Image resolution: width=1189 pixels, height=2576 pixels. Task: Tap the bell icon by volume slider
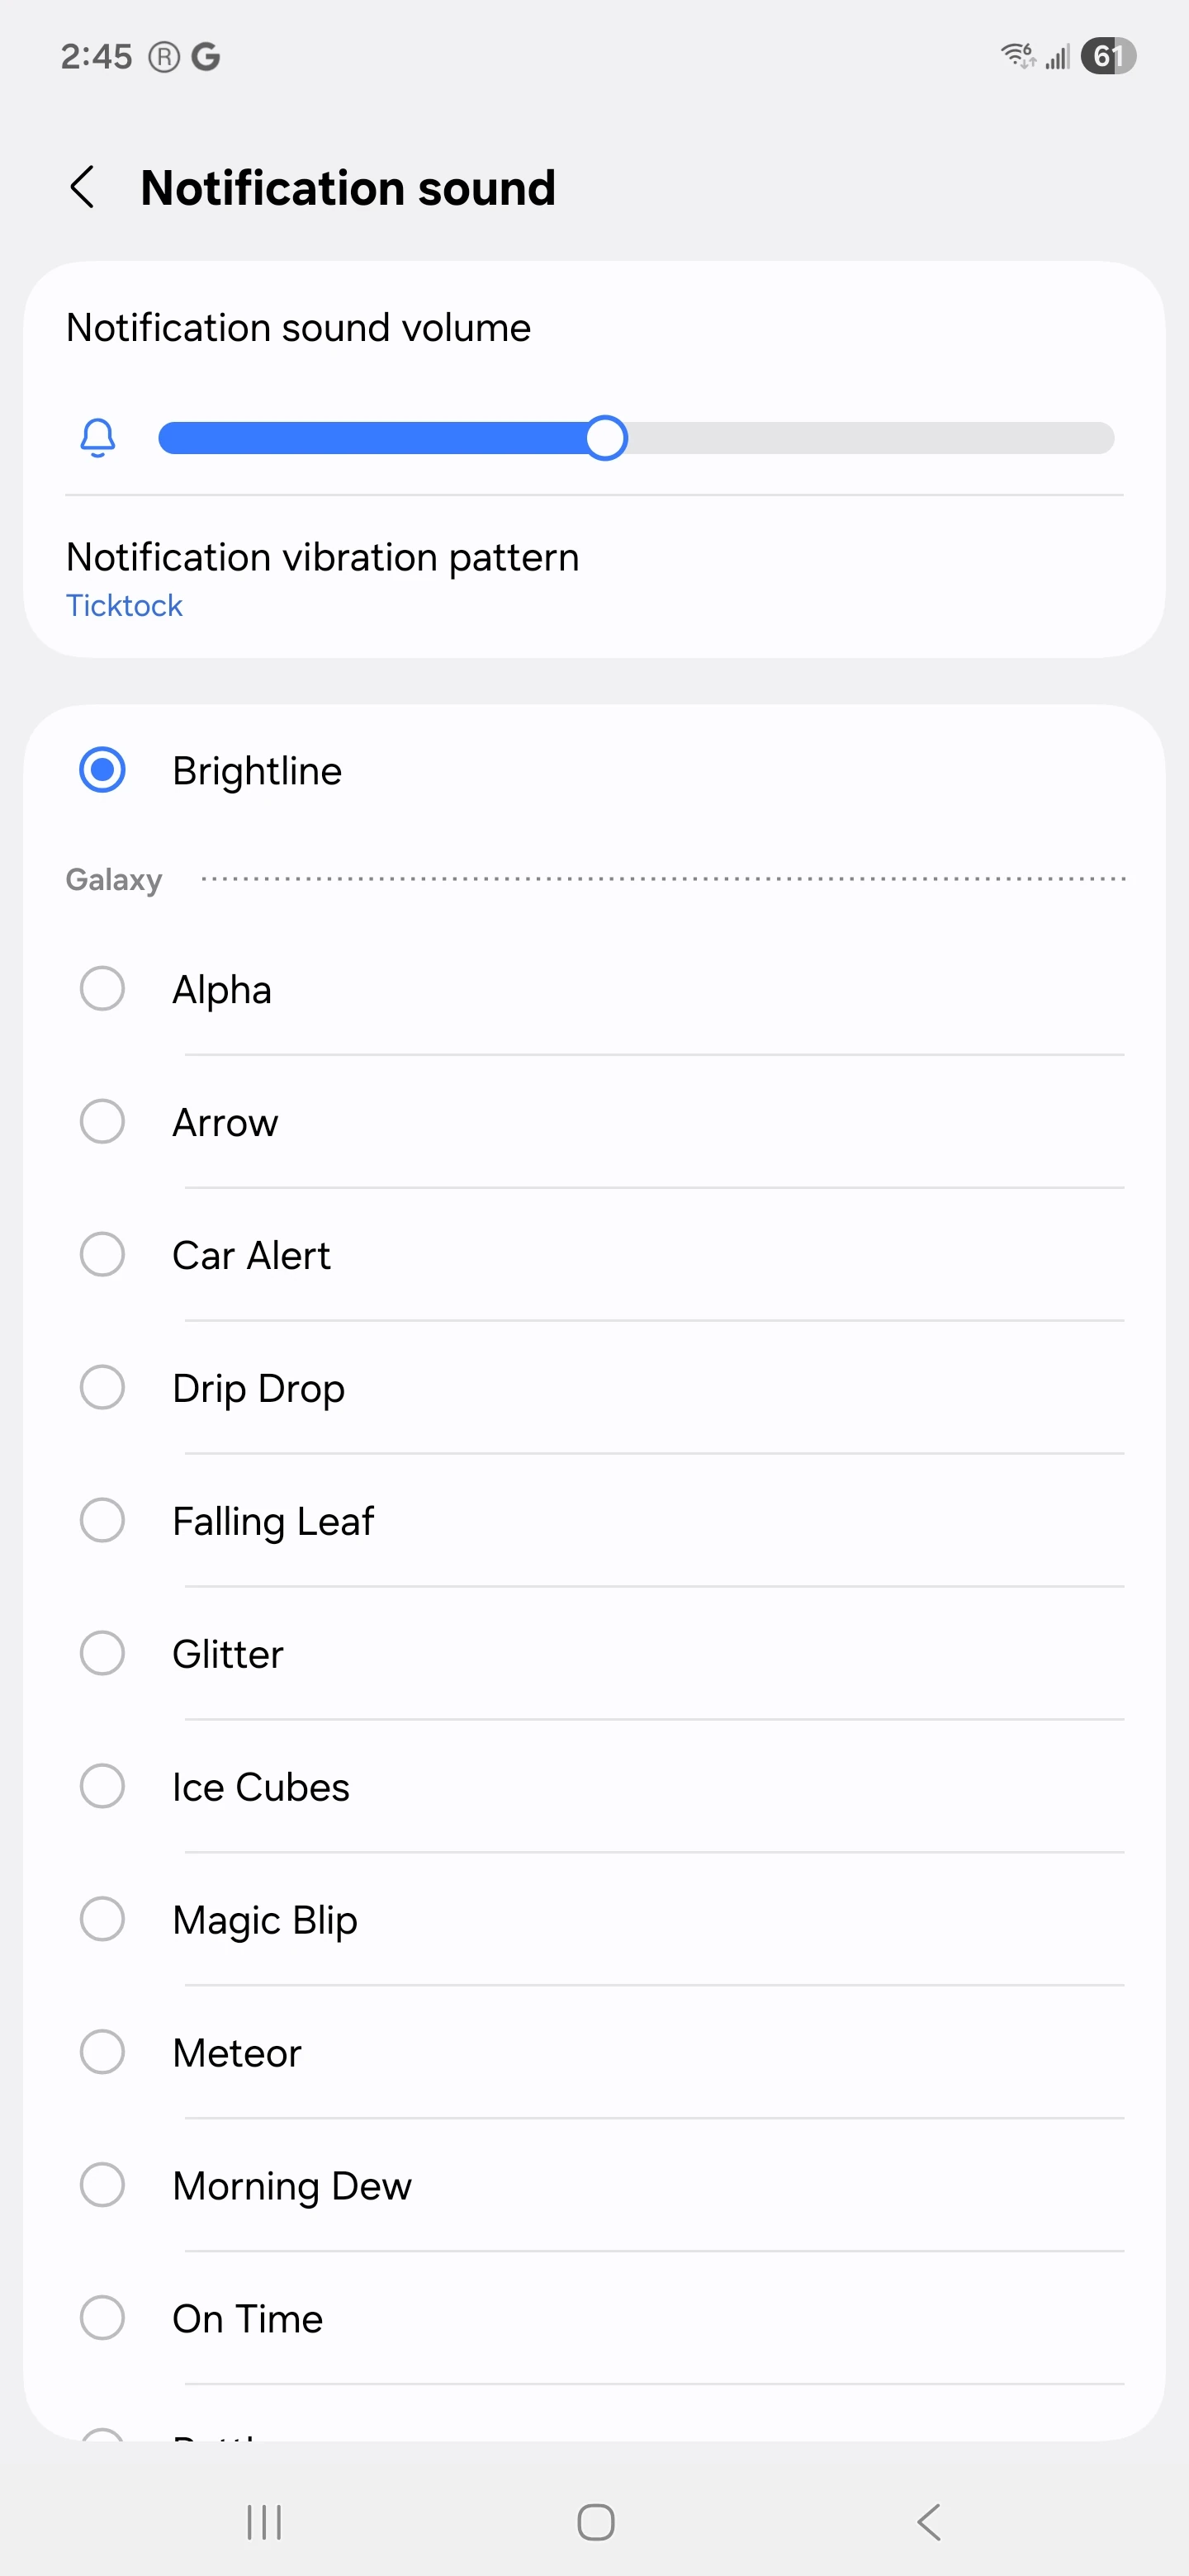click(98, 438)
